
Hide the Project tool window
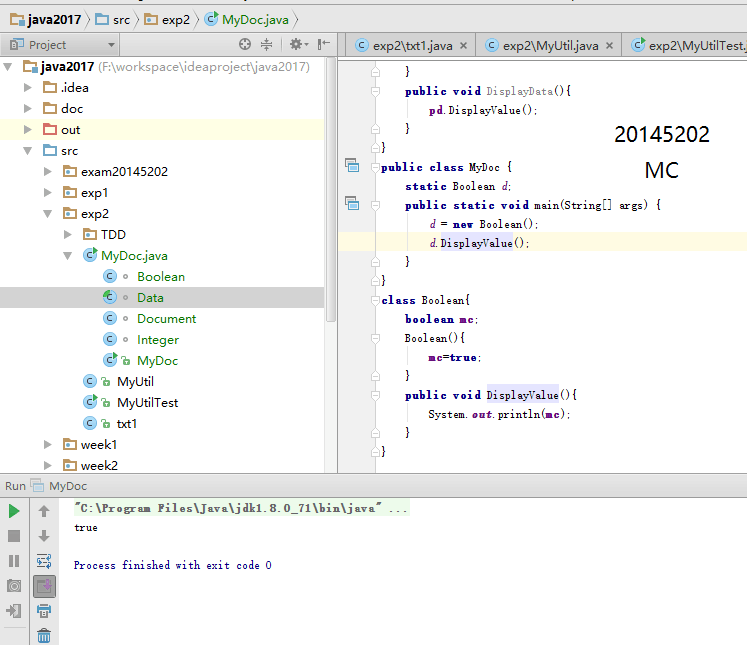(324, 44)
